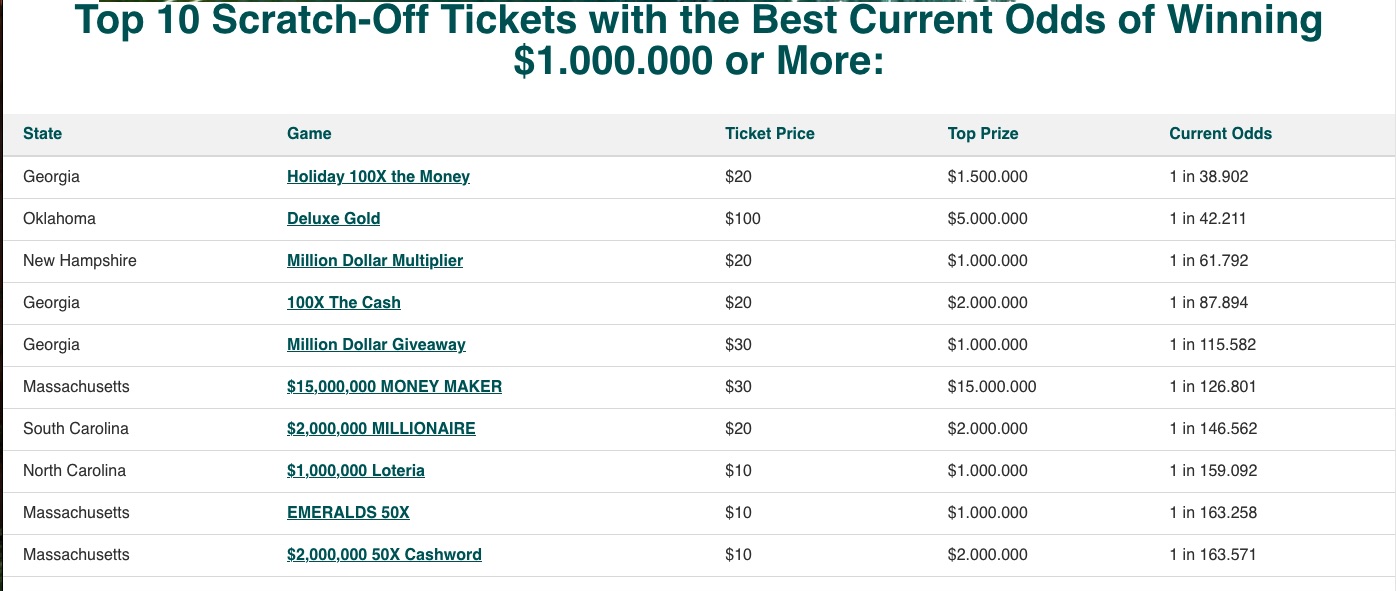The height and width of the screenshot is (591, 1396).
Task: Click the Current Odds column header
Action: [x=1220, y=134]
